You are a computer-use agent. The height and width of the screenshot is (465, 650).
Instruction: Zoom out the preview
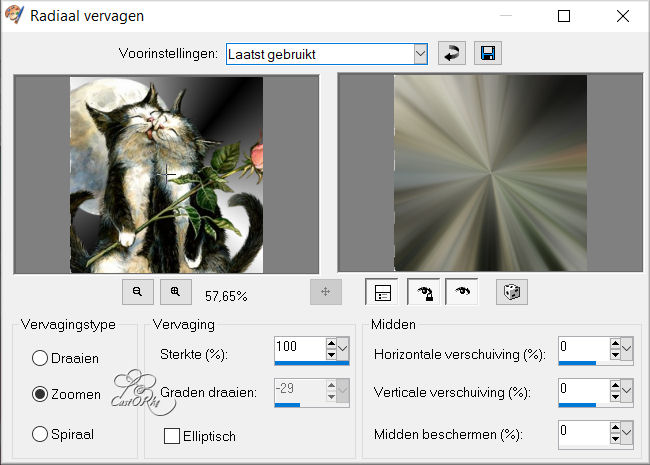point(138,292)
